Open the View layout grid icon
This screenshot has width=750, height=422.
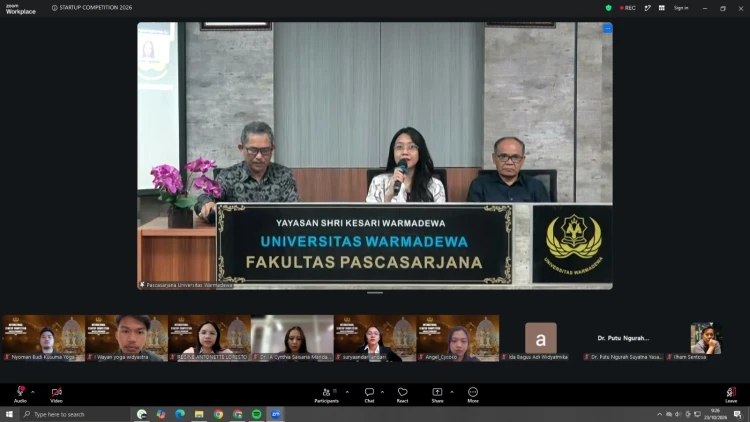click(x=662, y=8)
